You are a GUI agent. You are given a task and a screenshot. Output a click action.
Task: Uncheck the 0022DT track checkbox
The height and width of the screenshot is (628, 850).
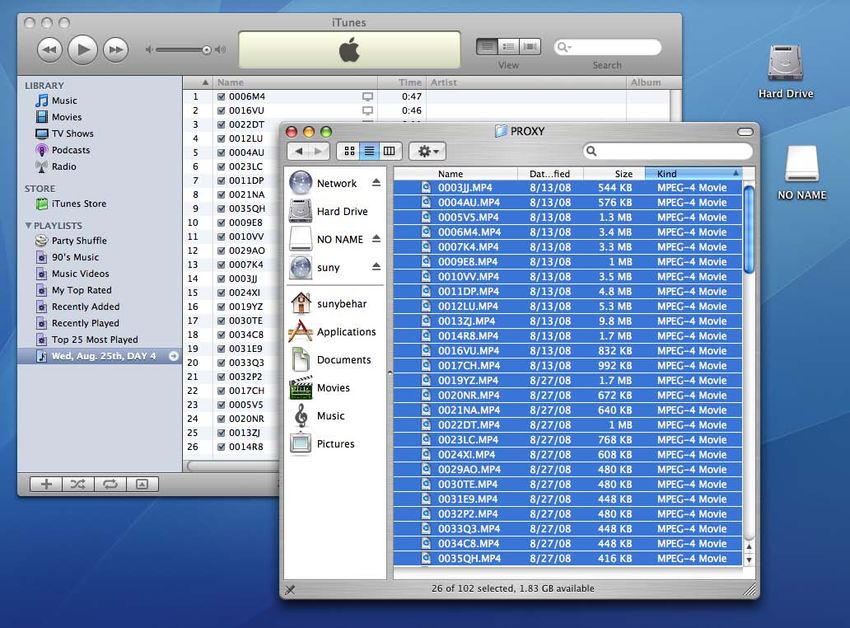click(x=221, y=125)
